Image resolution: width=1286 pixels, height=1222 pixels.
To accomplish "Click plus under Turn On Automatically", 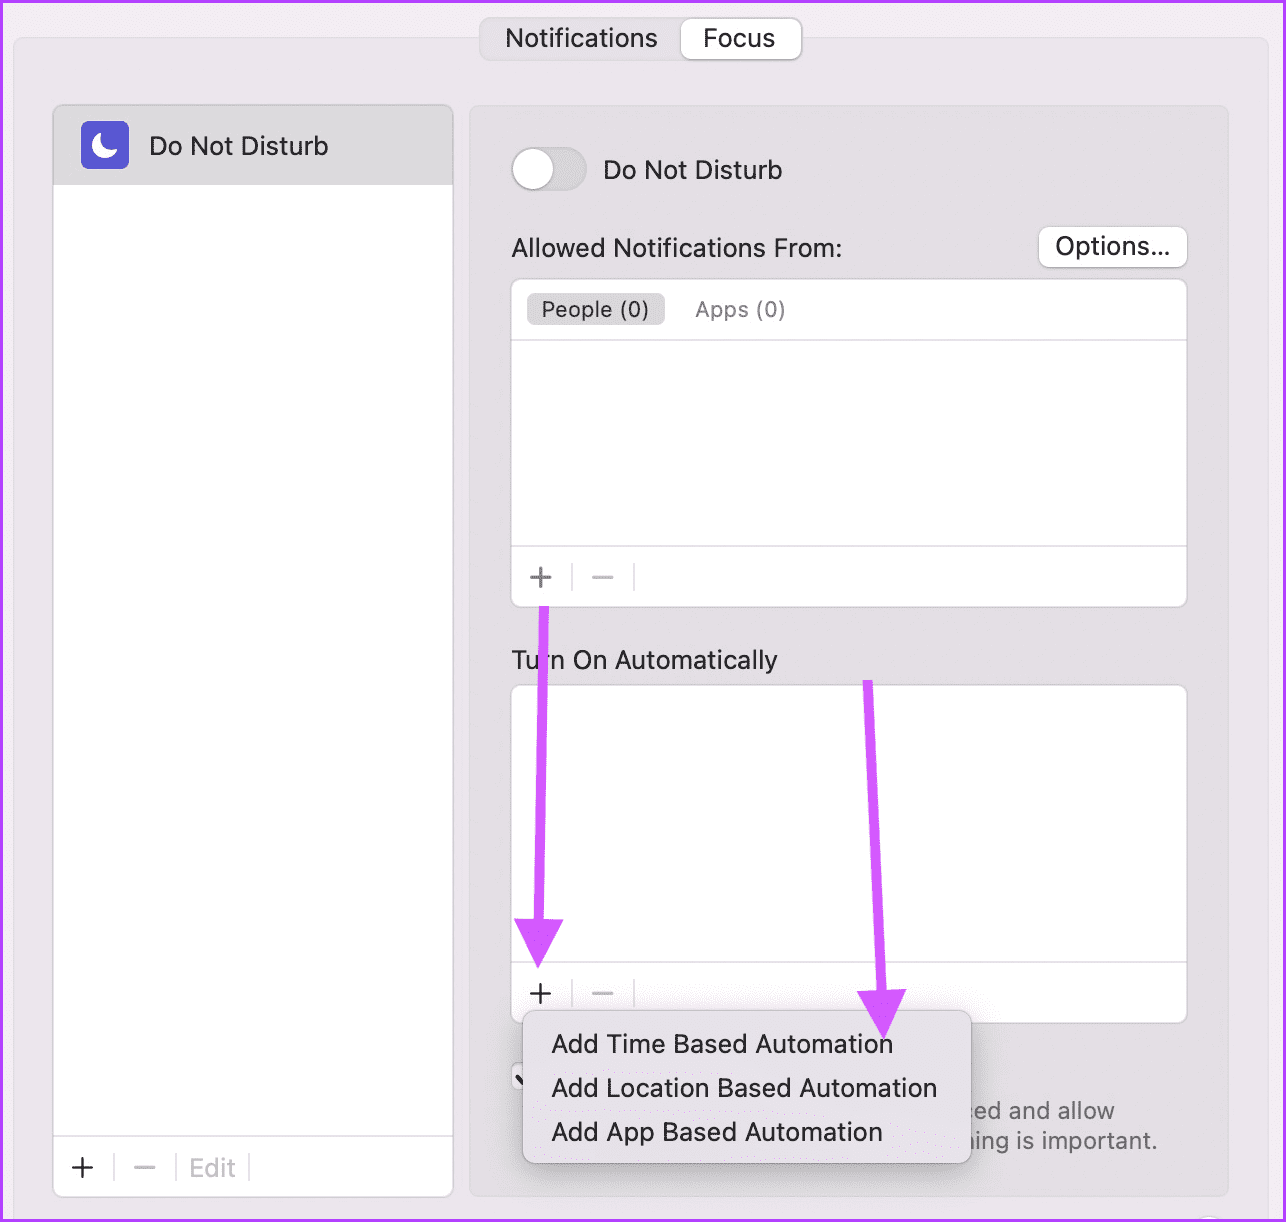I will click(541, 993).
